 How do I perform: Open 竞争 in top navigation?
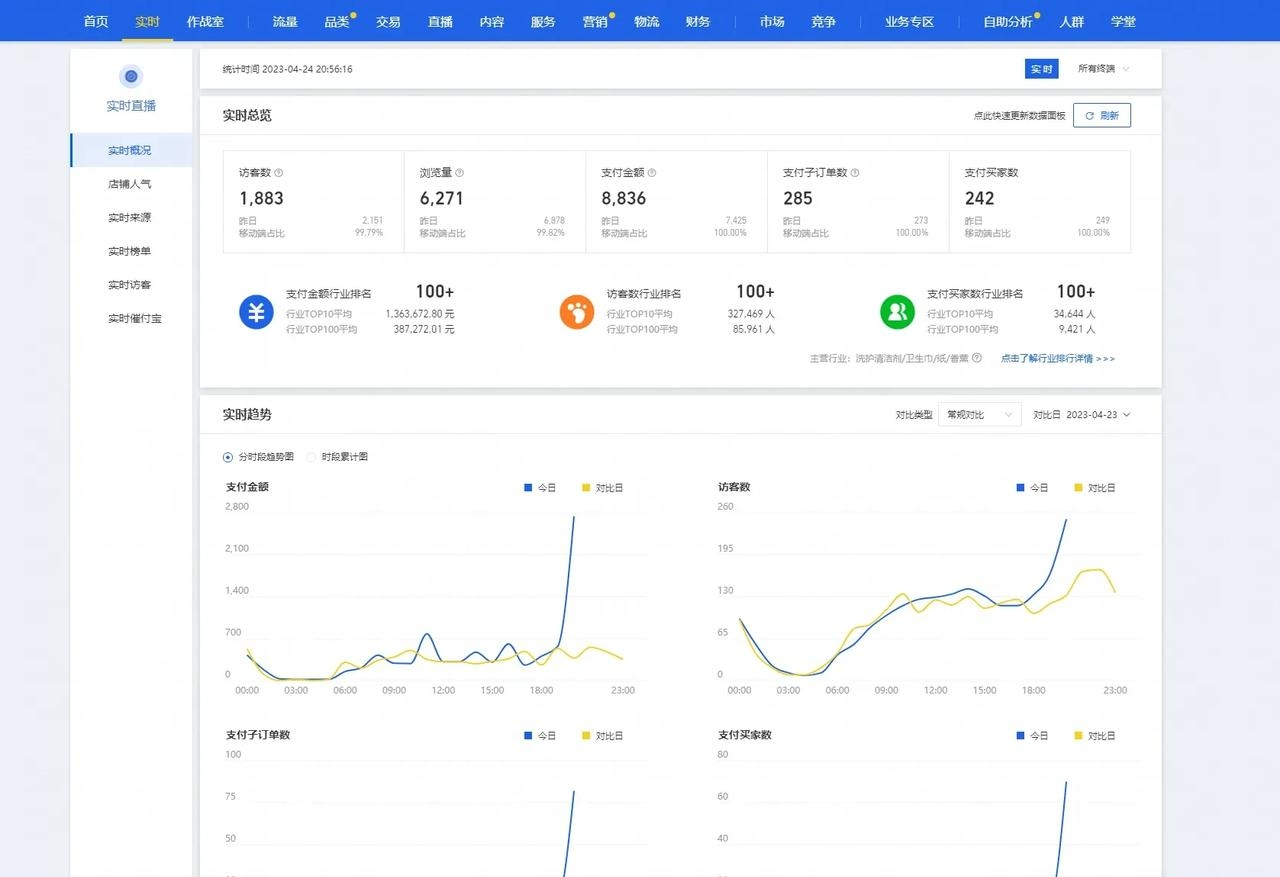[x=824, y=21]
